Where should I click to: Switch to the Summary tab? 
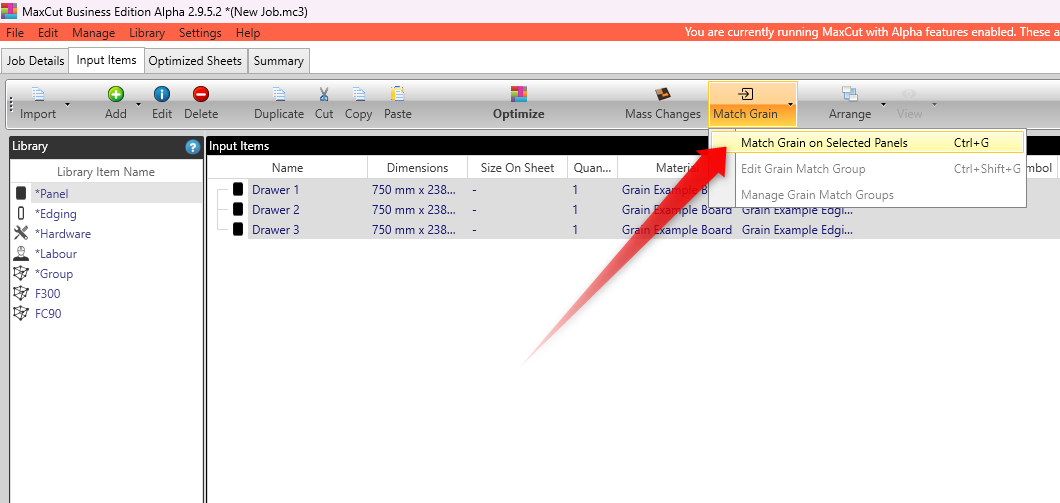[279, 61]
